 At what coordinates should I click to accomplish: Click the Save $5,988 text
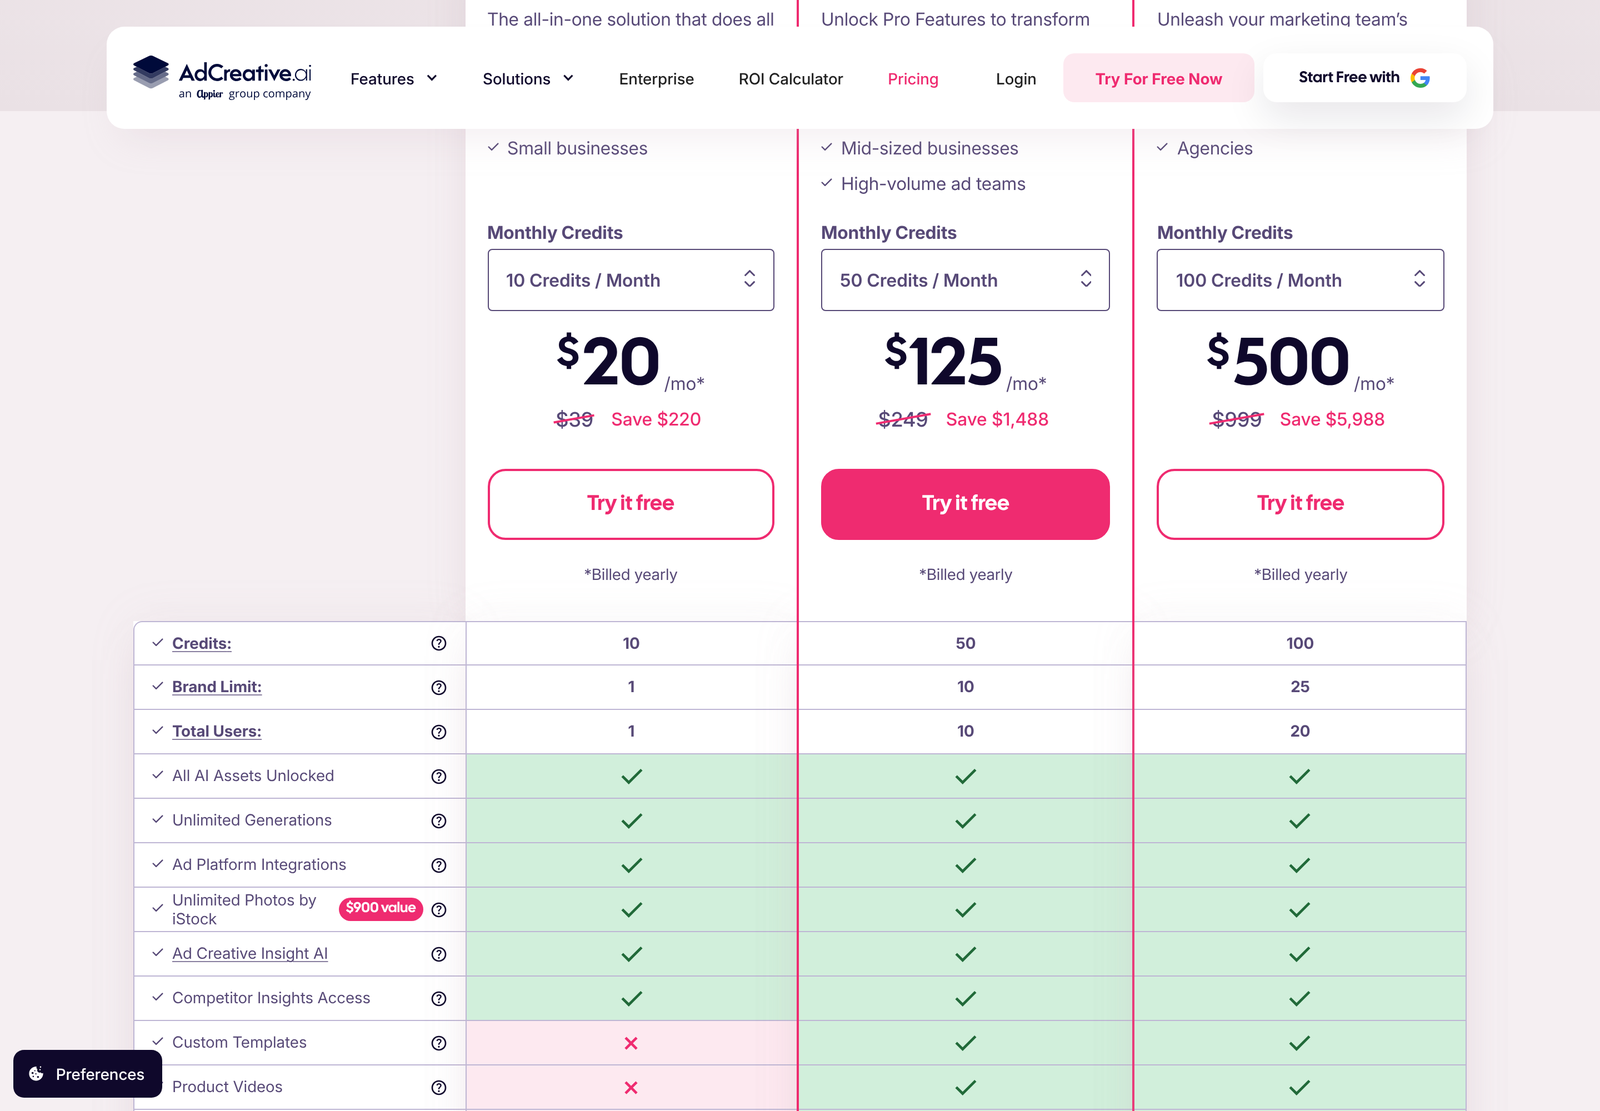pos(1332,419)
